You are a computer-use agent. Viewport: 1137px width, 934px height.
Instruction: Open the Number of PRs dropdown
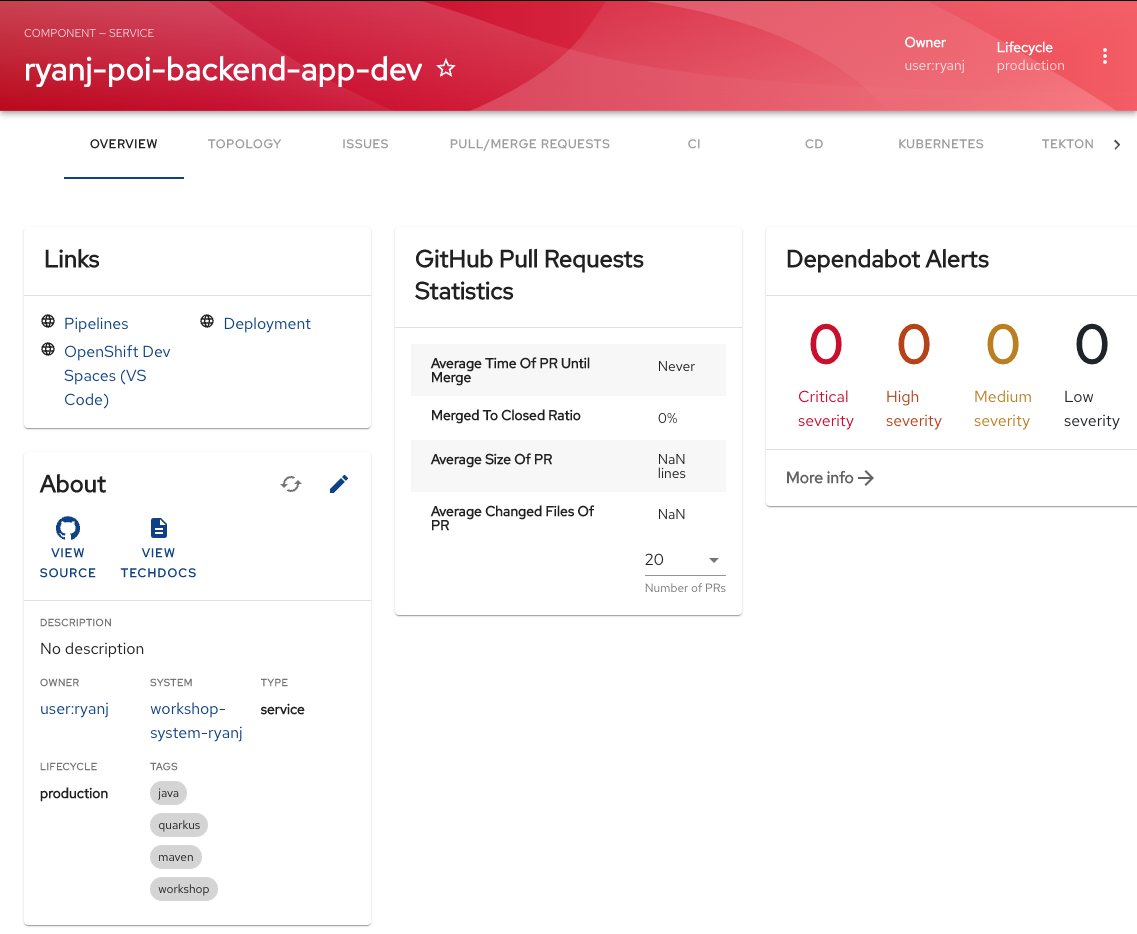(x=685, y=560)
